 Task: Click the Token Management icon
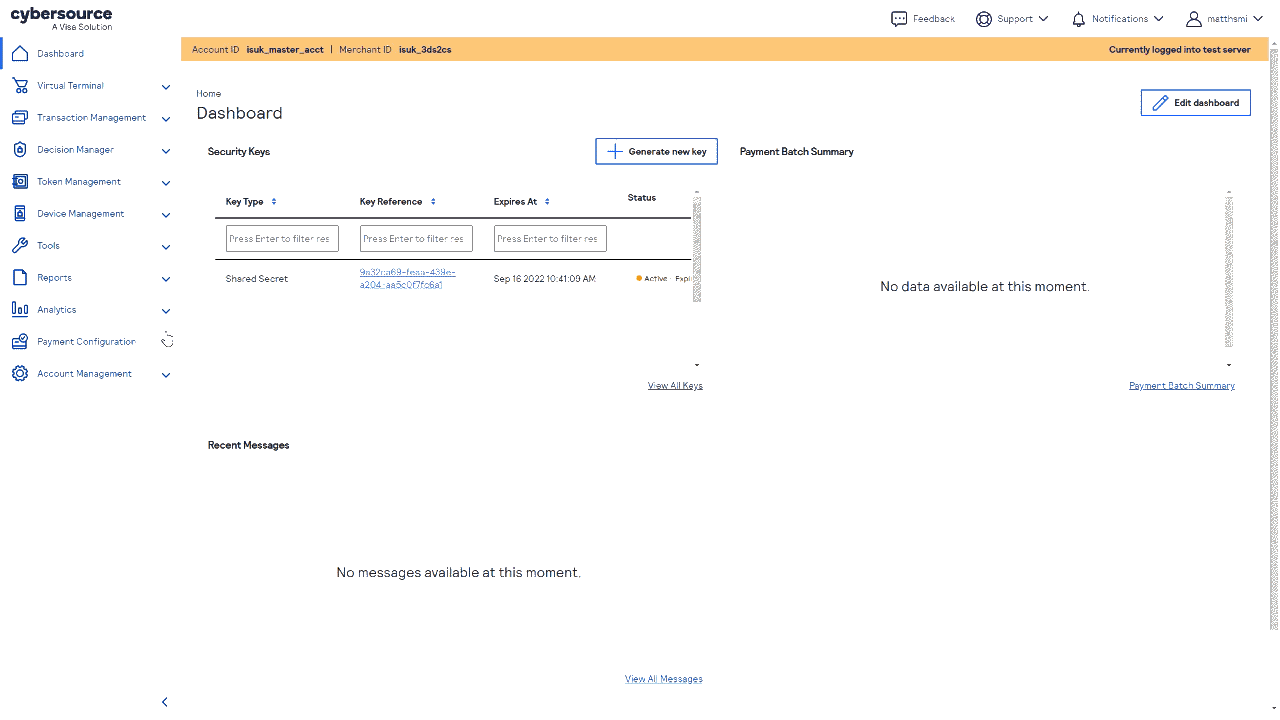click(x=19, y=182)
